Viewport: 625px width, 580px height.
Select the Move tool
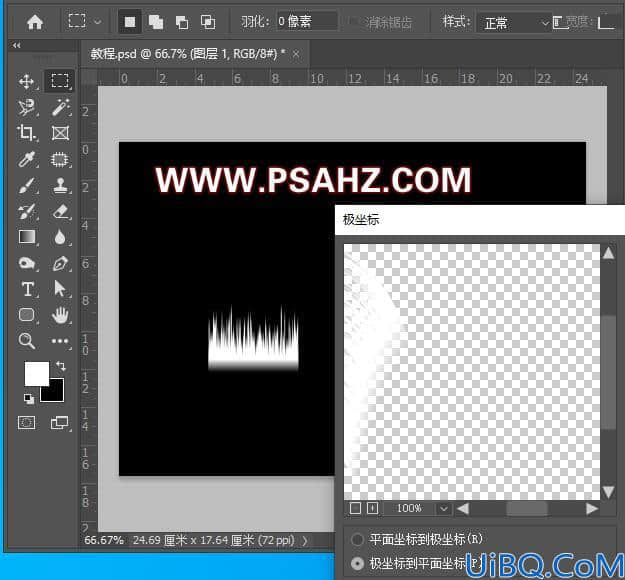[x=26, y=81]
